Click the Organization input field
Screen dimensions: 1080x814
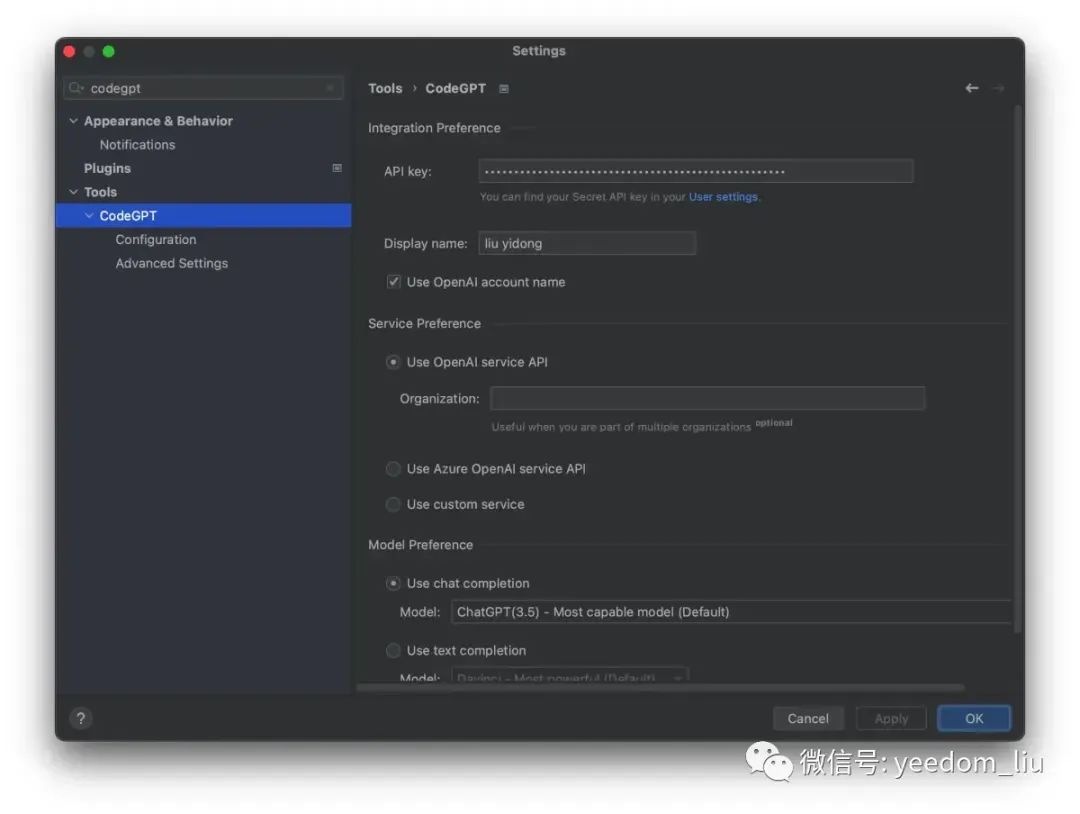[x=707, y=398]
